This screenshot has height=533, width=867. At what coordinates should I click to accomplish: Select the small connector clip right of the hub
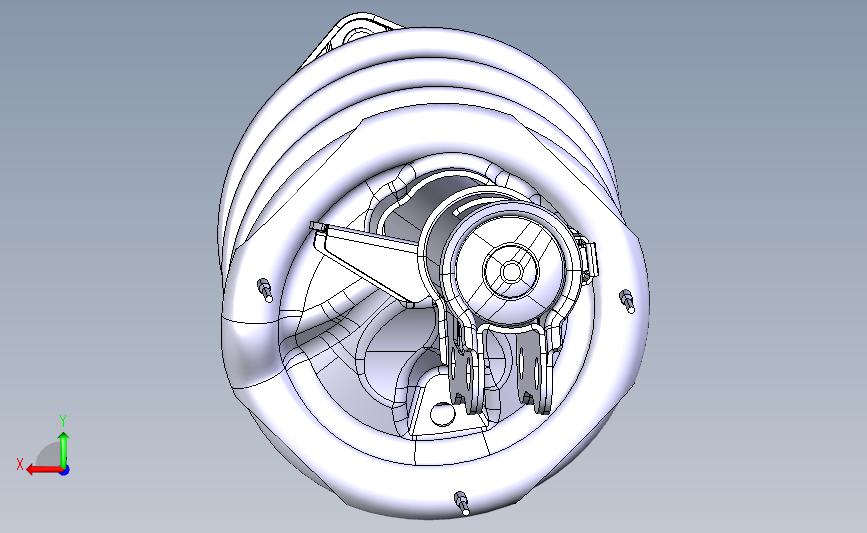click(x=589, y=258)
